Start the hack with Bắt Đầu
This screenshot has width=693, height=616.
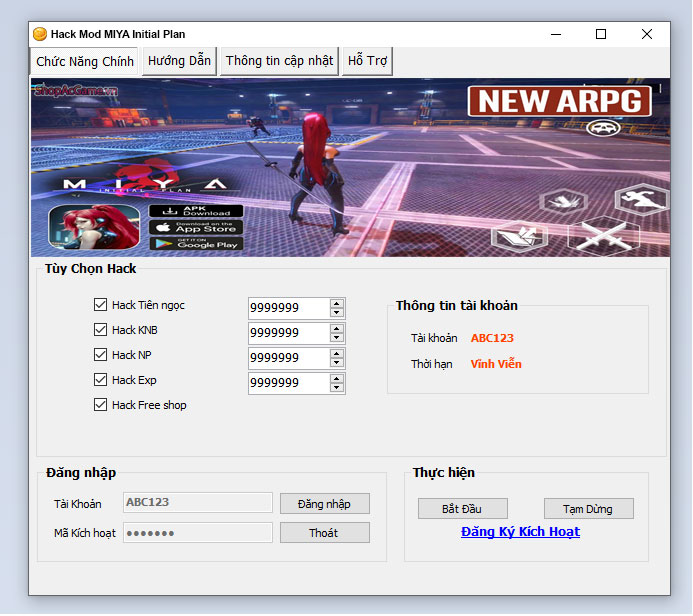click(x=462, y=509)
